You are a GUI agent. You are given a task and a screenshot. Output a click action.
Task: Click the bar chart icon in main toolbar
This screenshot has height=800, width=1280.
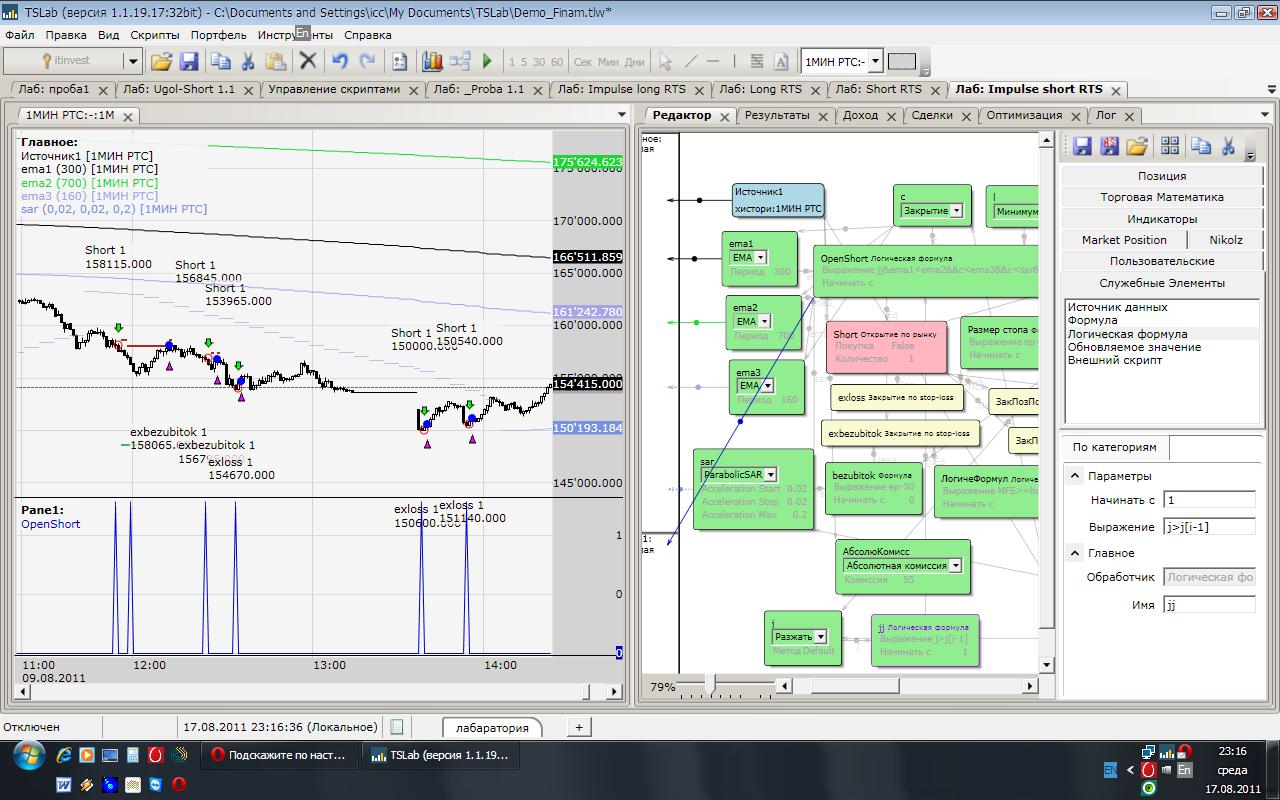pyautogui.click(x=432, y=61)
